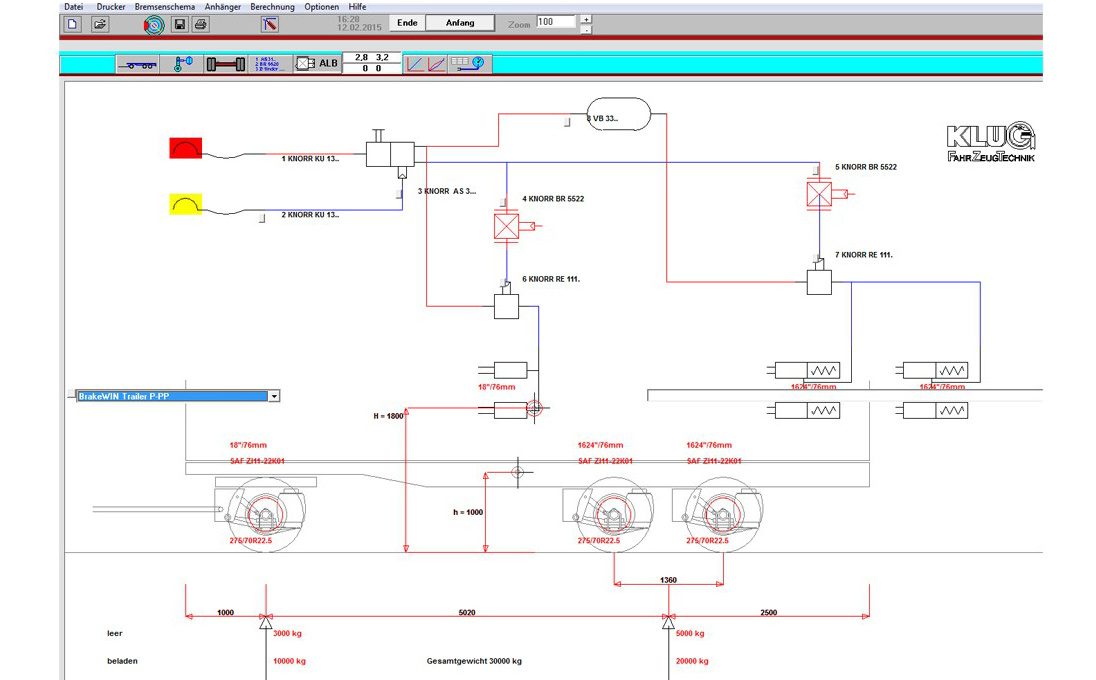Select the VB 33 air reservoir symbol

[x=619, y=115]
